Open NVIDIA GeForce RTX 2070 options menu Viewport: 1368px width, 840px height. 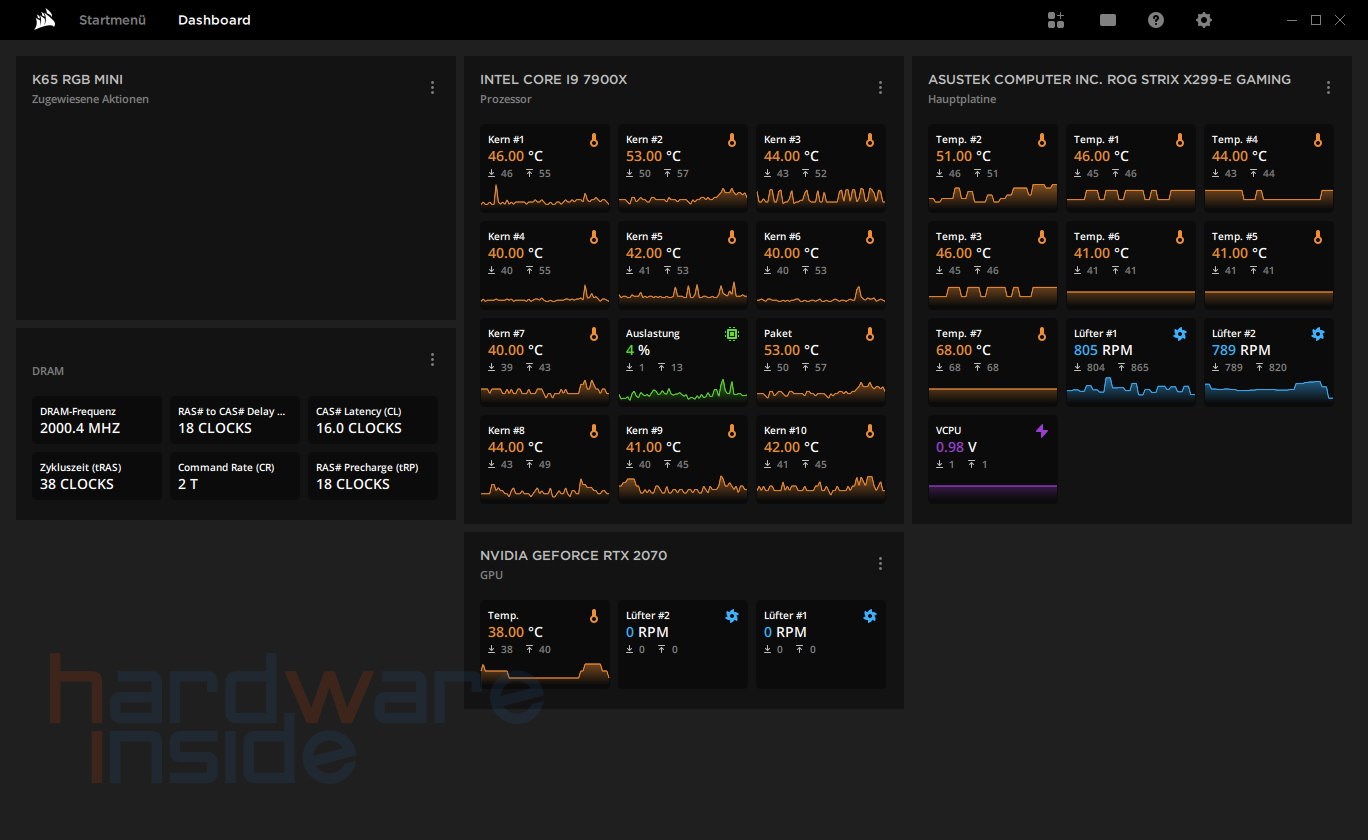pyautogui.click(x=880, y=564)
